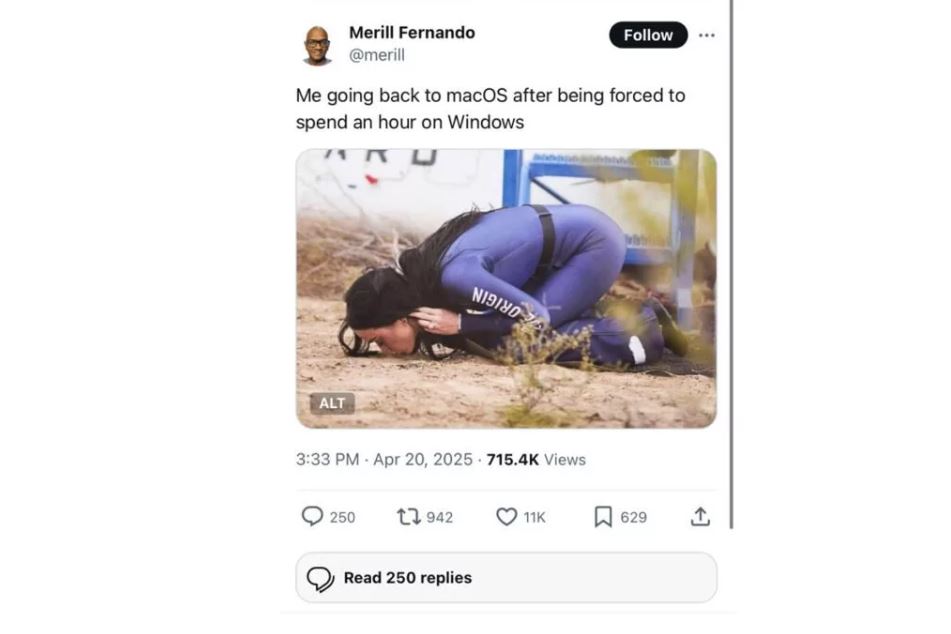Click the 629 bookmarks count
This screenshot has width=951, height=634.
[634, 518]
